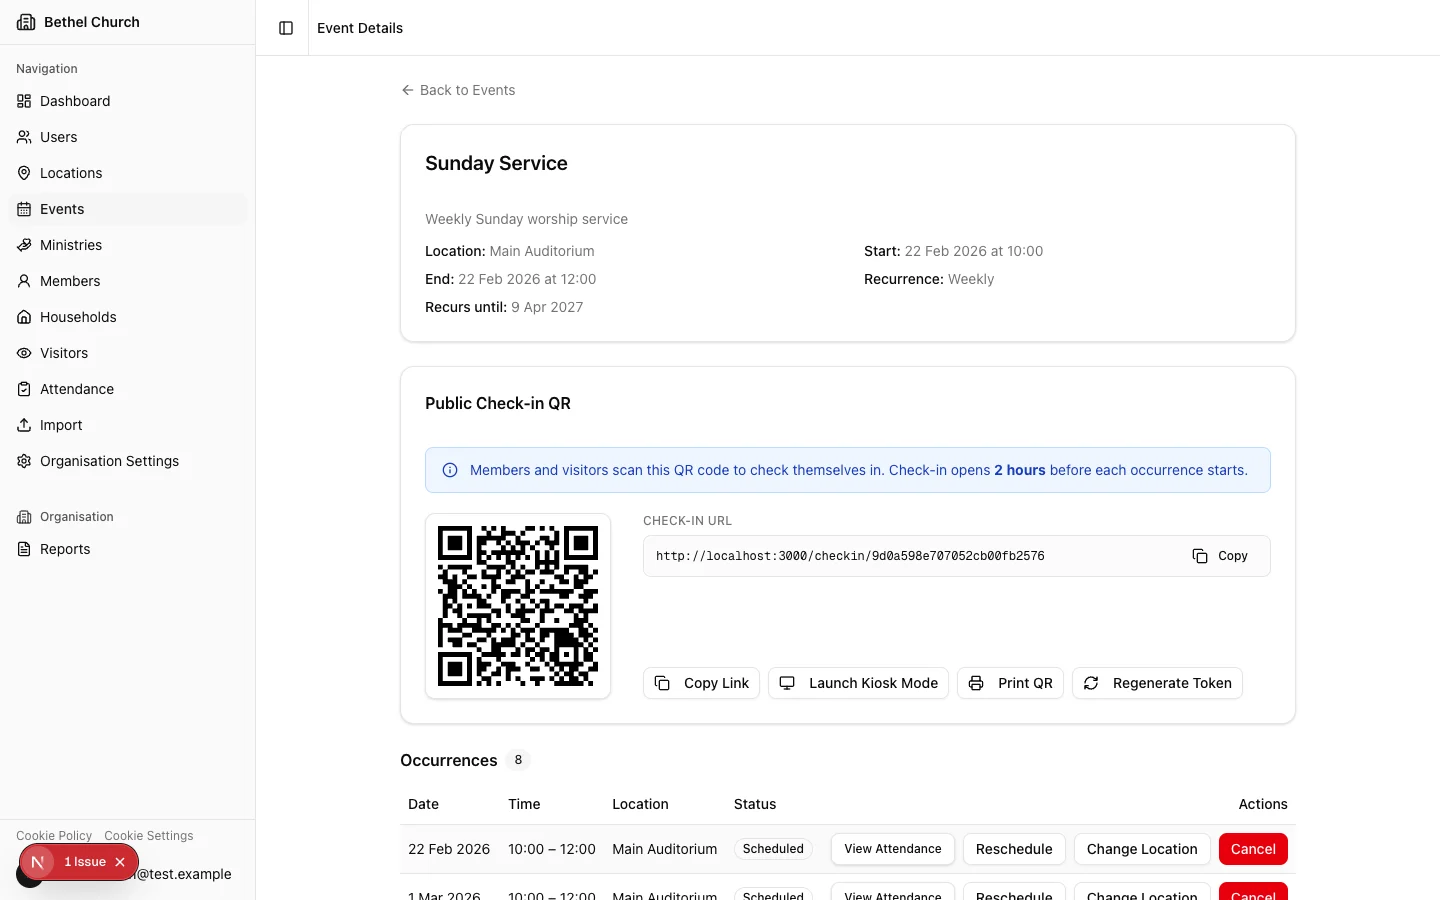Click the Users people icon

click(24, 137)
